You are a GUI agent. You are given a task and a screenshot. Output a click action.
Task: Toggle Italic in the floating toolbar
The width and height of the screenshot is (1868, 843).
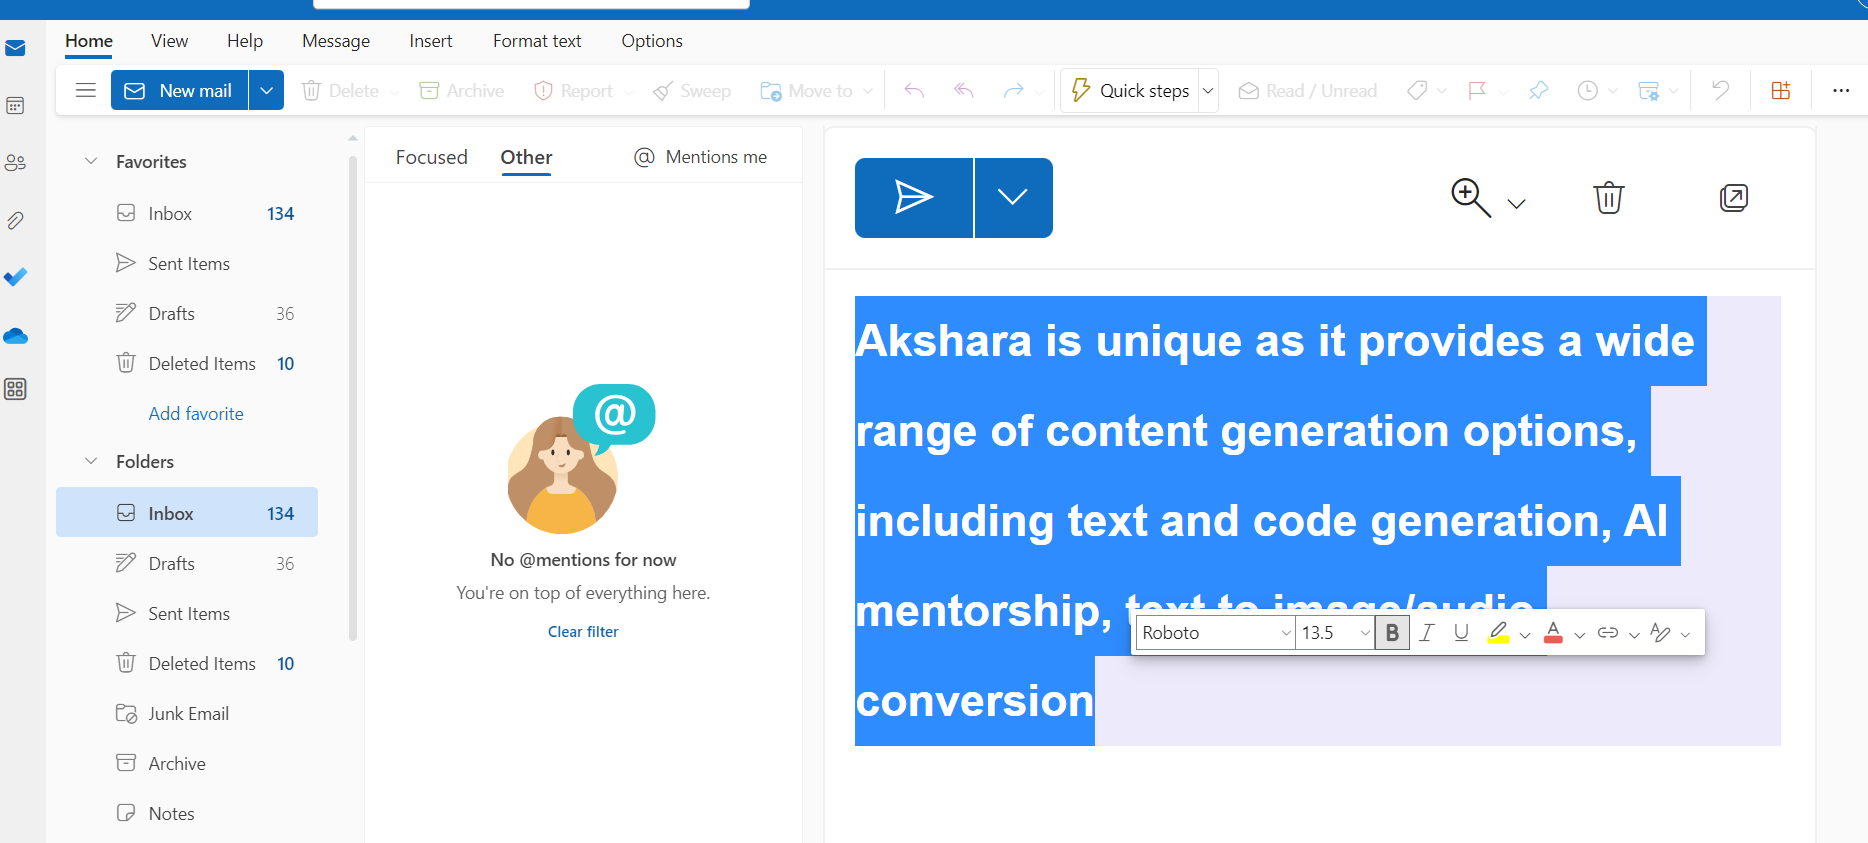point(1427,633)
